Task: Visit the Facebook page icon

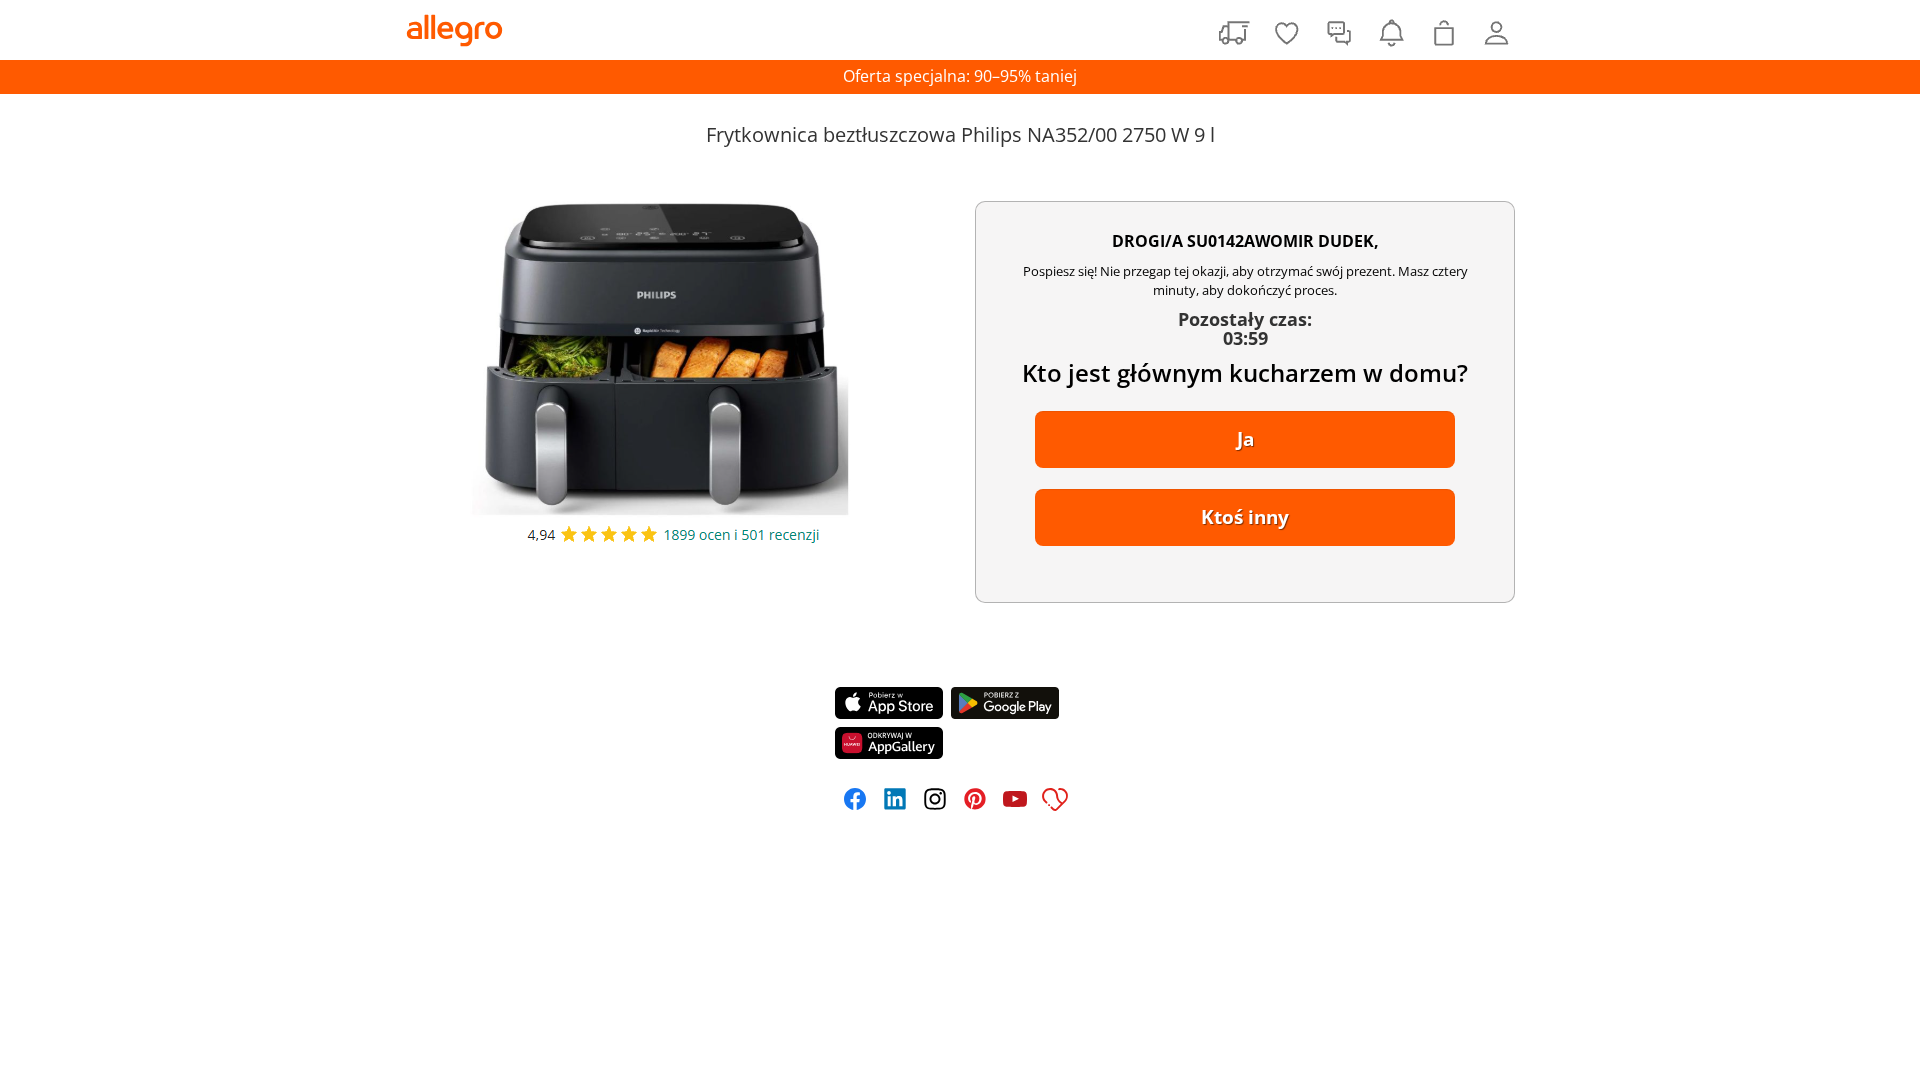Action: coord(855,799)
